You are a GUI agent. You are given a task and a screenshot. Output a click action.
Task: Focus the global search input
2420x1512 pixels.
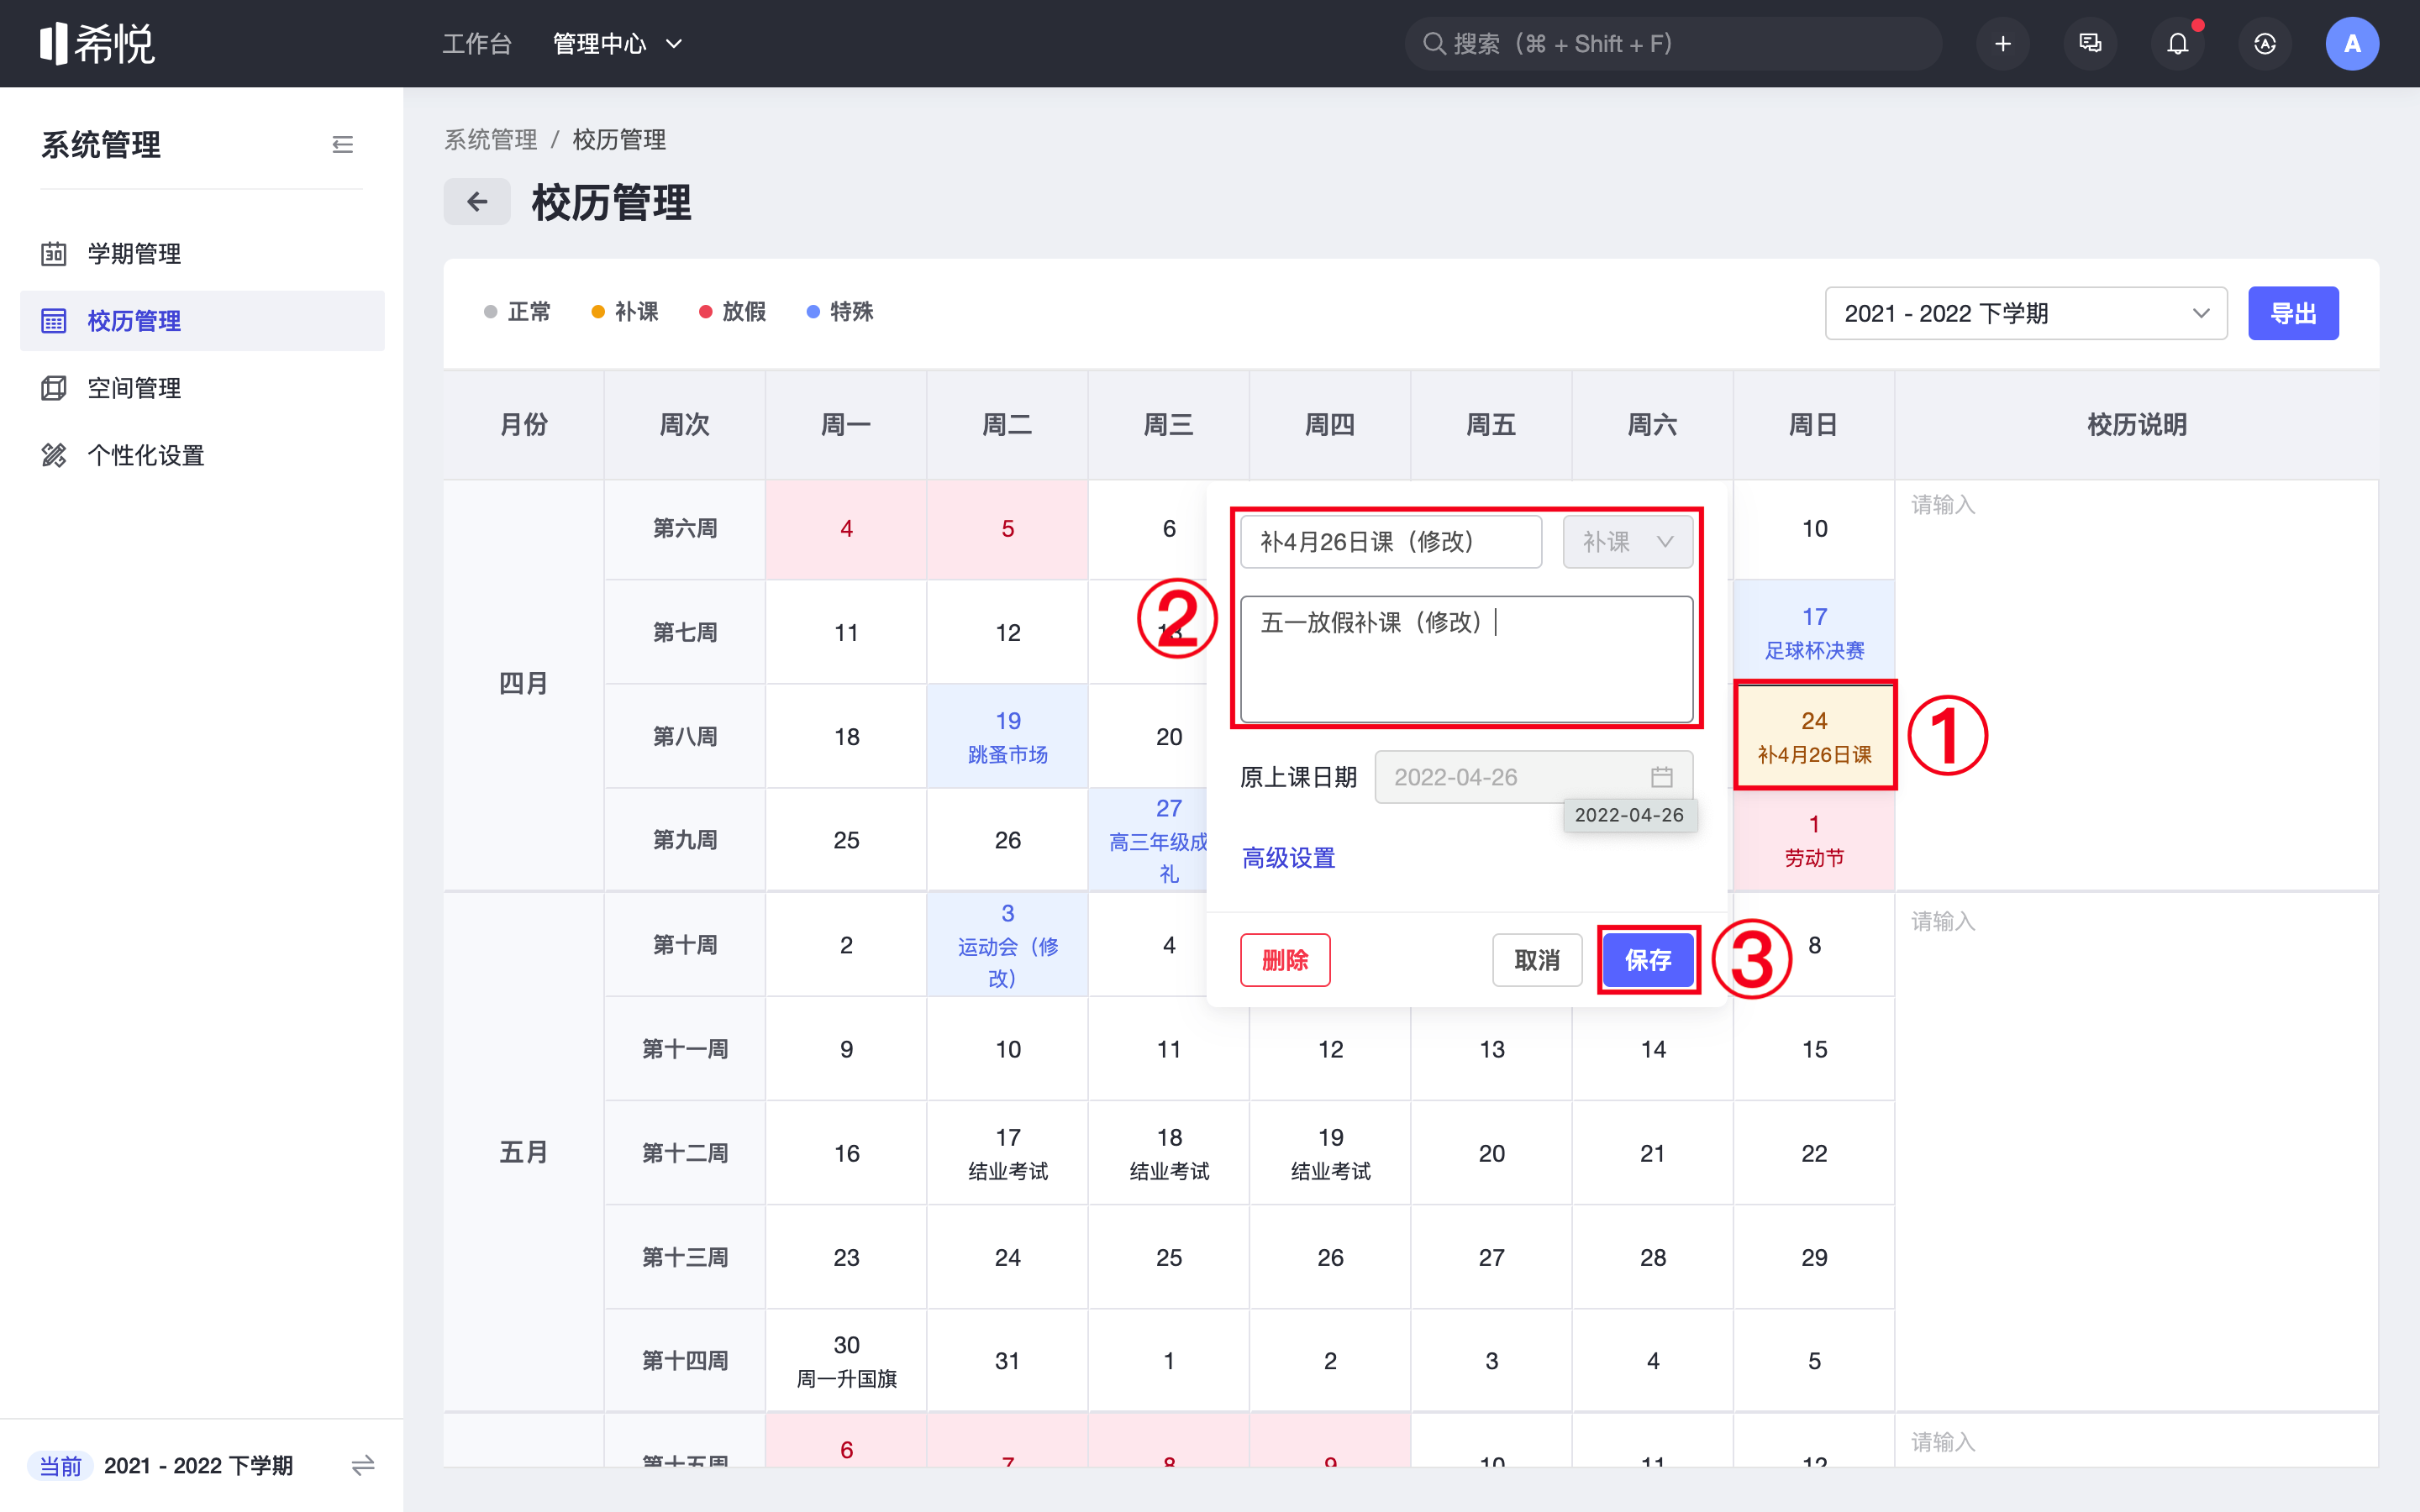[1673, 44]
